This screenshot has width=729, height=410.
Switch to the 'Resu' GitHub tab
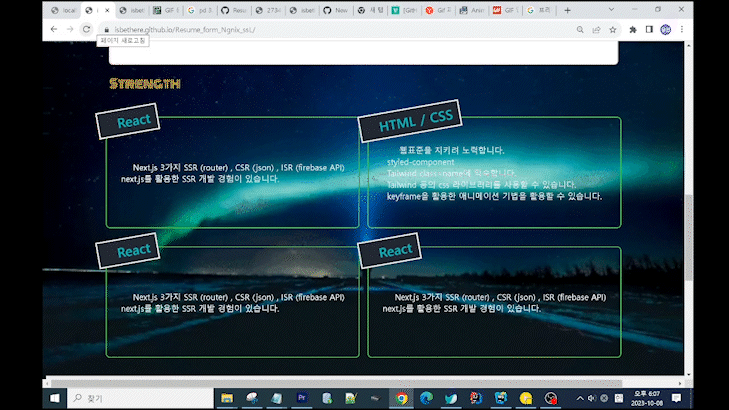(234, 10)
